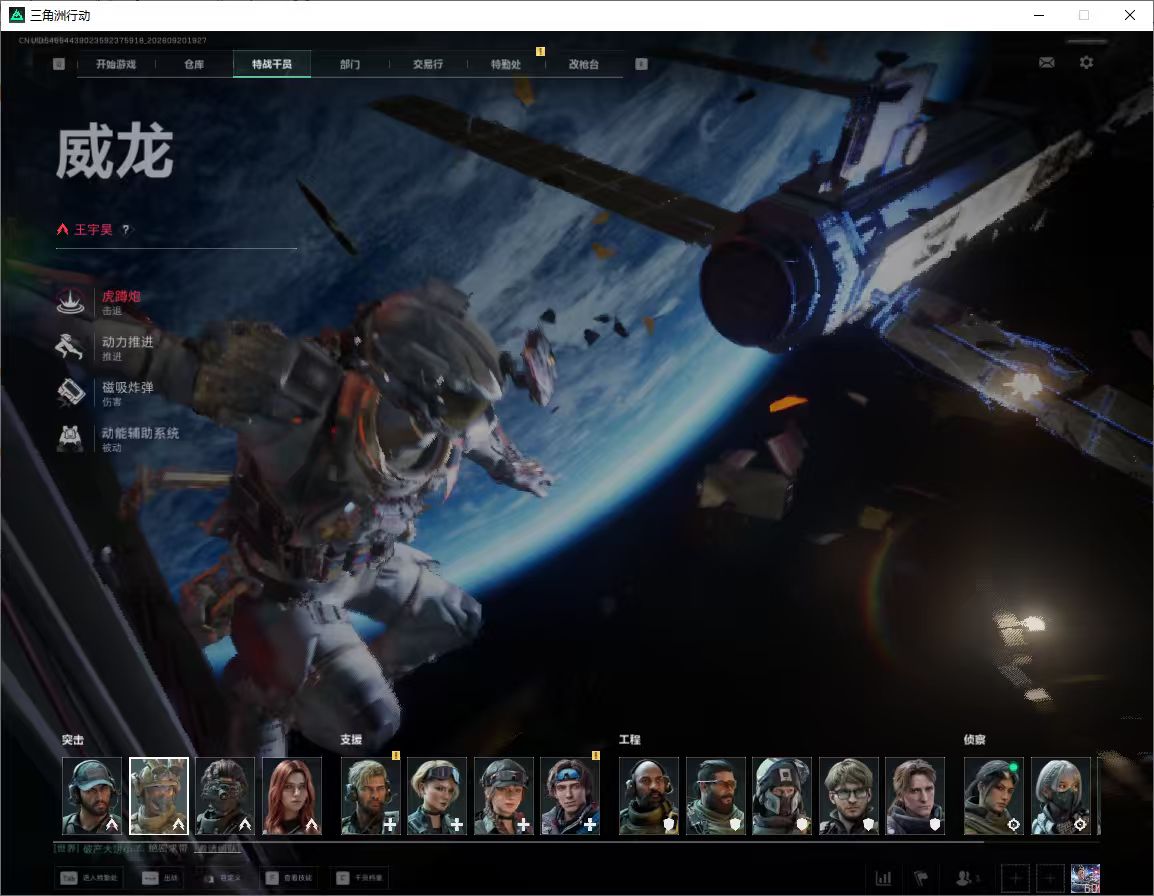Select the masked helmeted 工程 operator
The image size is (1154, 896).
782,796
